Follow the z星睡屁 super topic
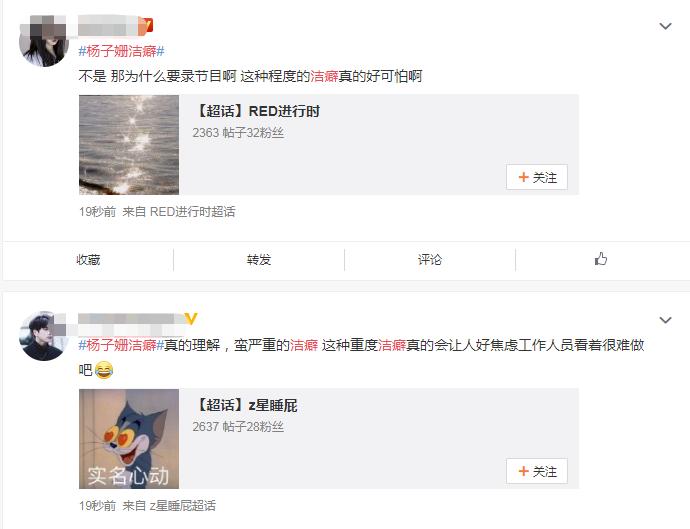The image size is (690, 529). click(x=537, y=471)
